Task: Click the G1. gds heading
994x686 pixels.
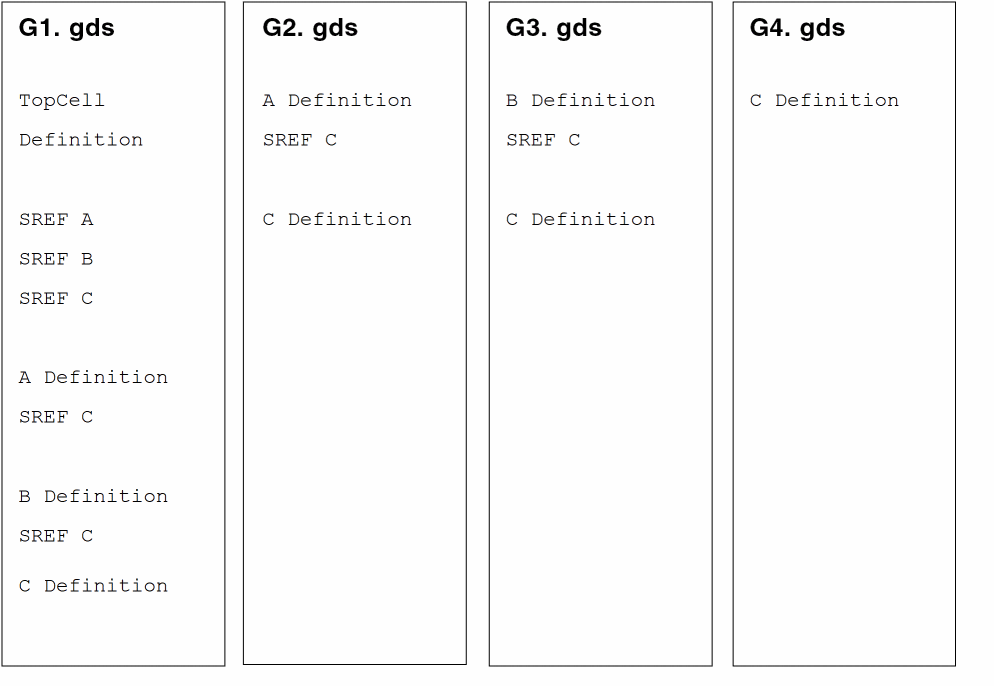Action: tap(66, 28)
